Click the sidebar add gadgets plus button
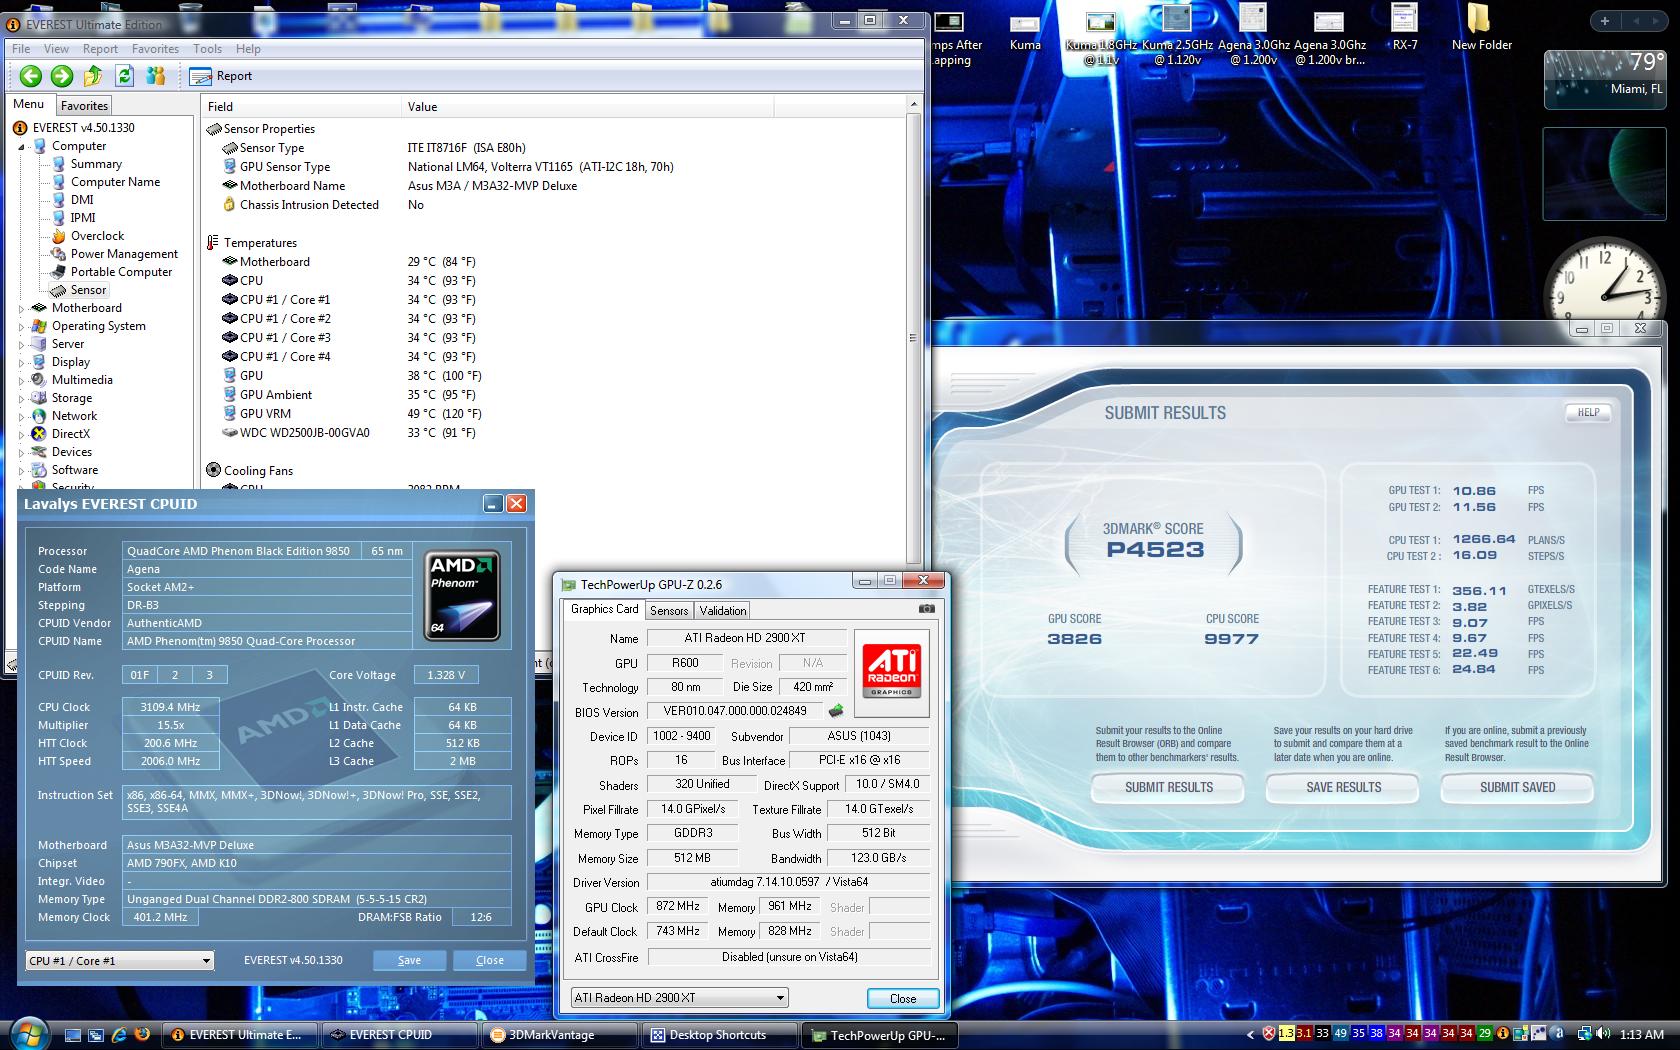Viewport: 1680px width, 1050px height. (x=1605, y=21)
